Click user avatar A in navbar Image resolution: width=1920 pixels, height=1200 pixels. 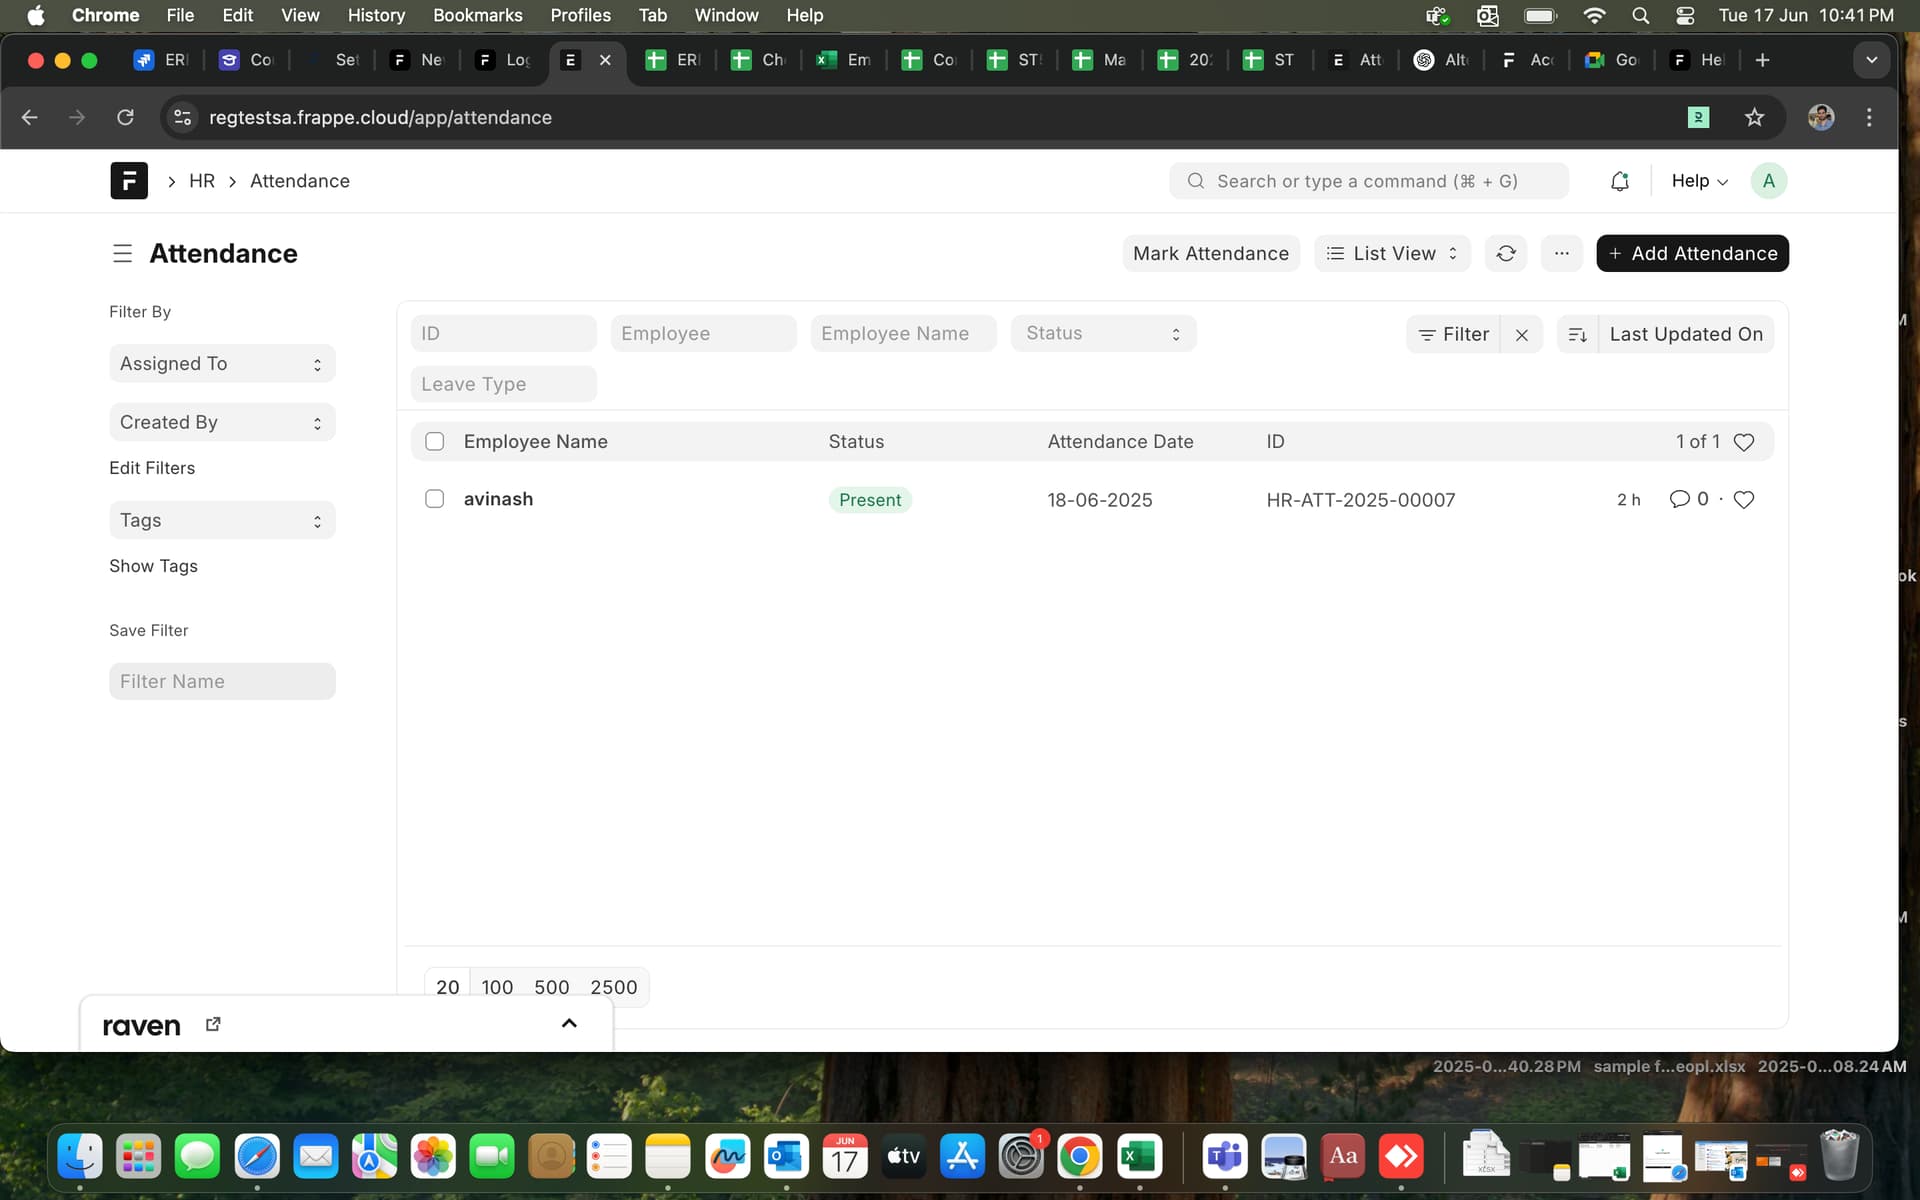pyautogui.click(x=1768, y=181)
